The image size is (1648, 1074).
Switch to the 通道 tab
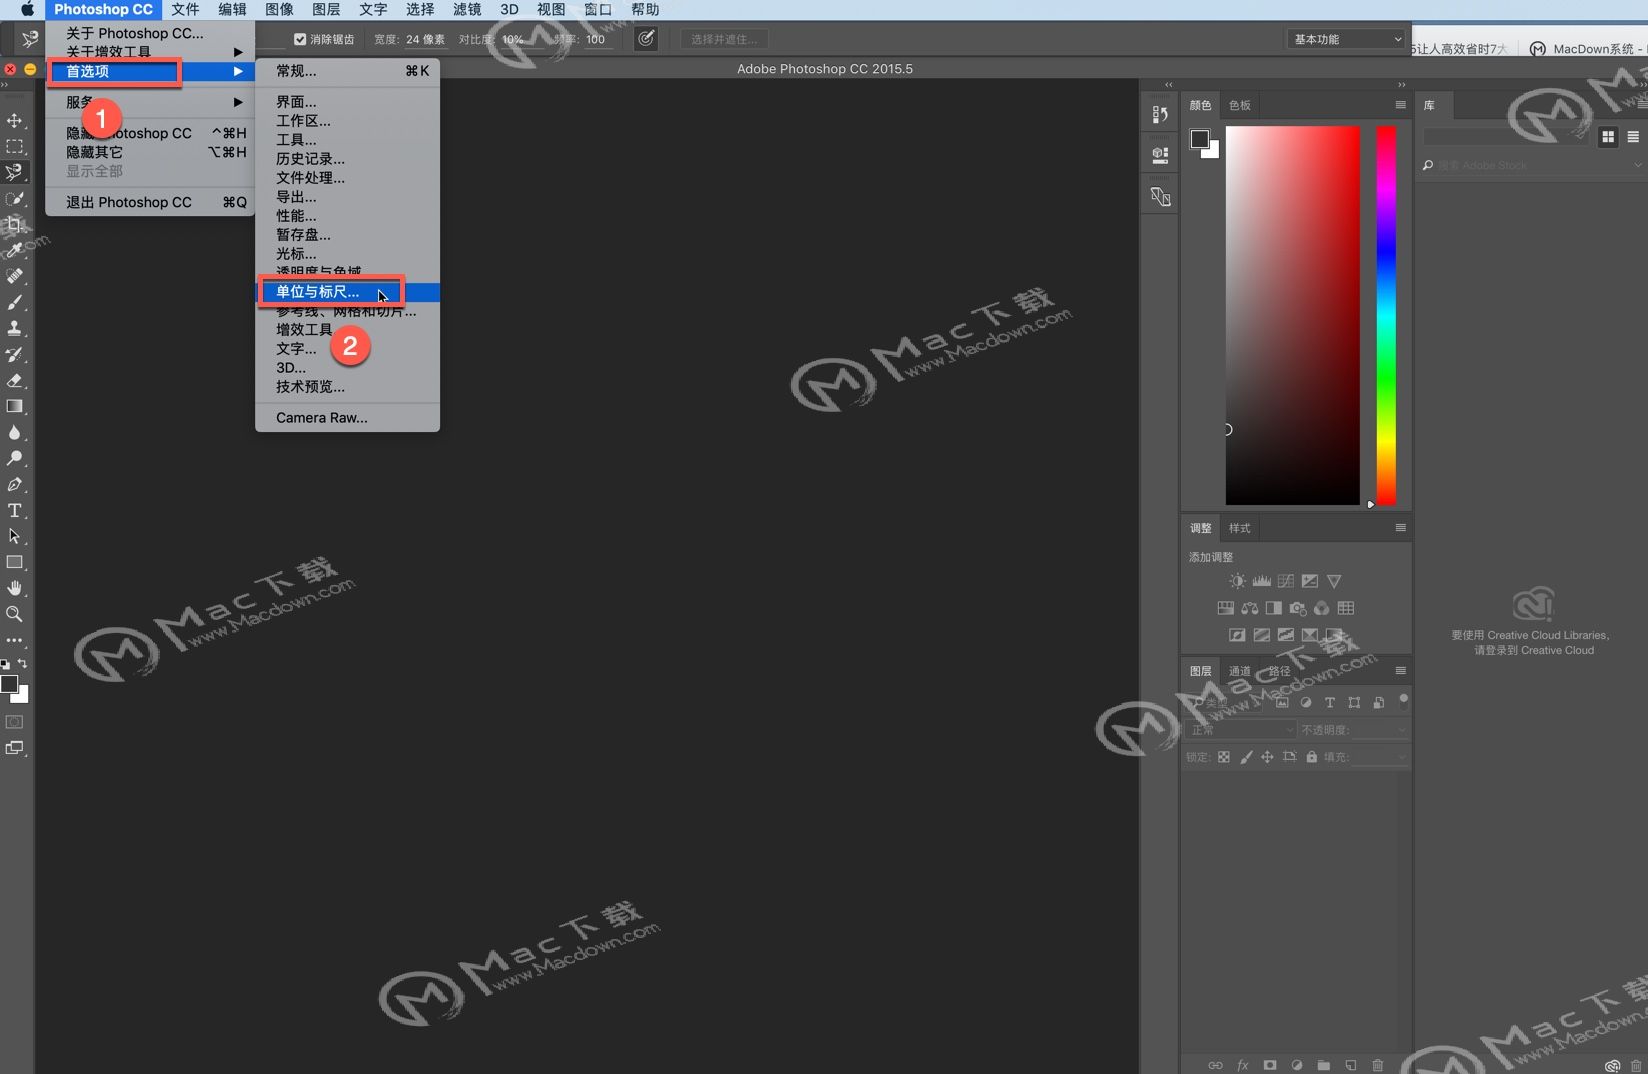click(1240, 671)
